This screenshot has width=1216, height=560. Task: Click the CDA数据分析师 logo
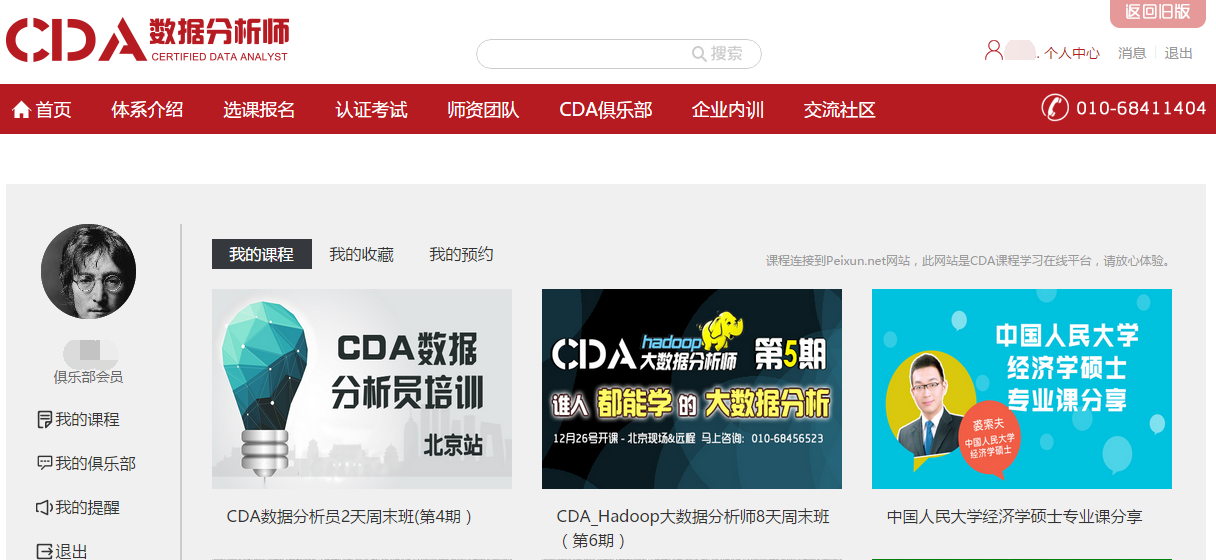[x=148, y=39]
